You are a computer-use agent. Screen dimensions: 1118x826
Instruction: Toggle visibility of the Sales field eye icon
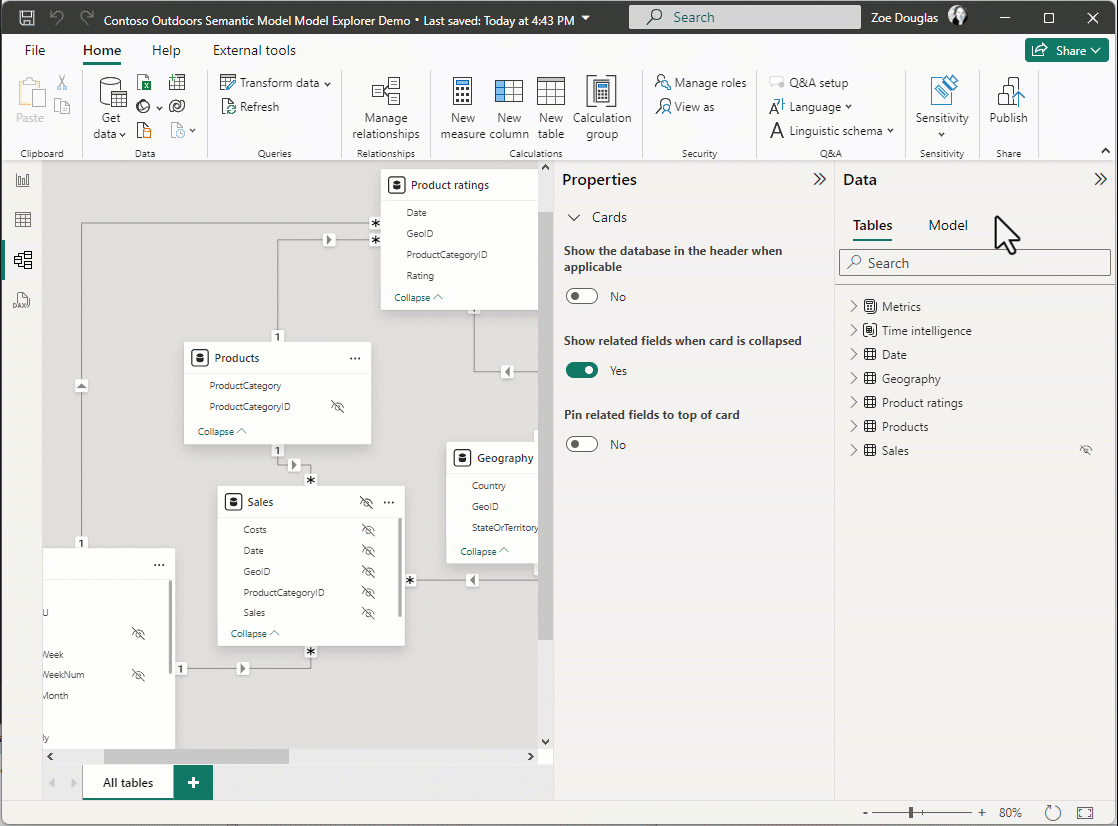[x=368, y=612]
